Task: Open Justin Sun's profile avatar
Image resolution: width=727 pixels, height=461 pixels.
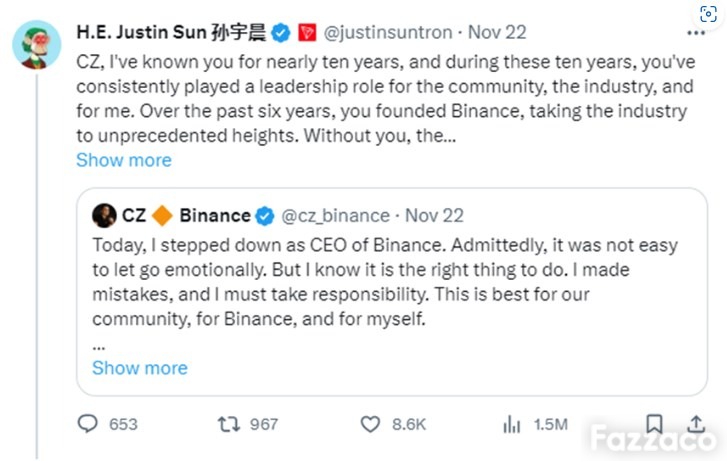Action: pos(37,45)
